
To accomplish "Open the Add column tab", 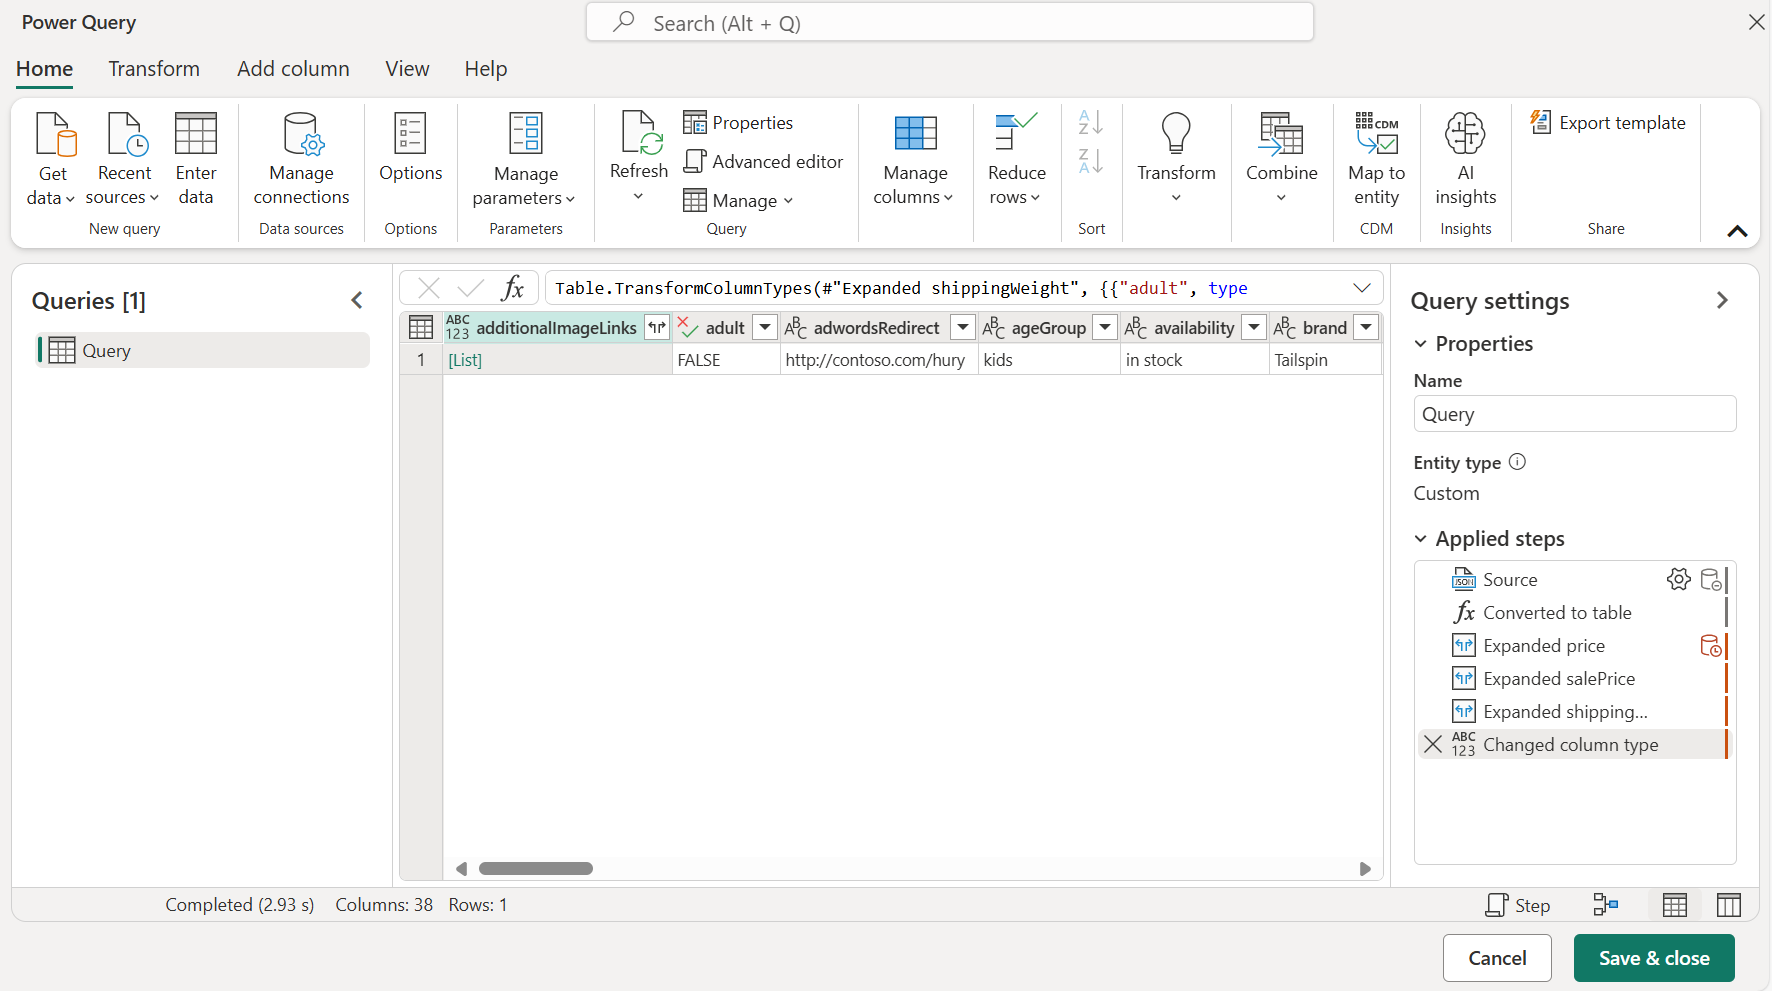I will pos(293,69).
